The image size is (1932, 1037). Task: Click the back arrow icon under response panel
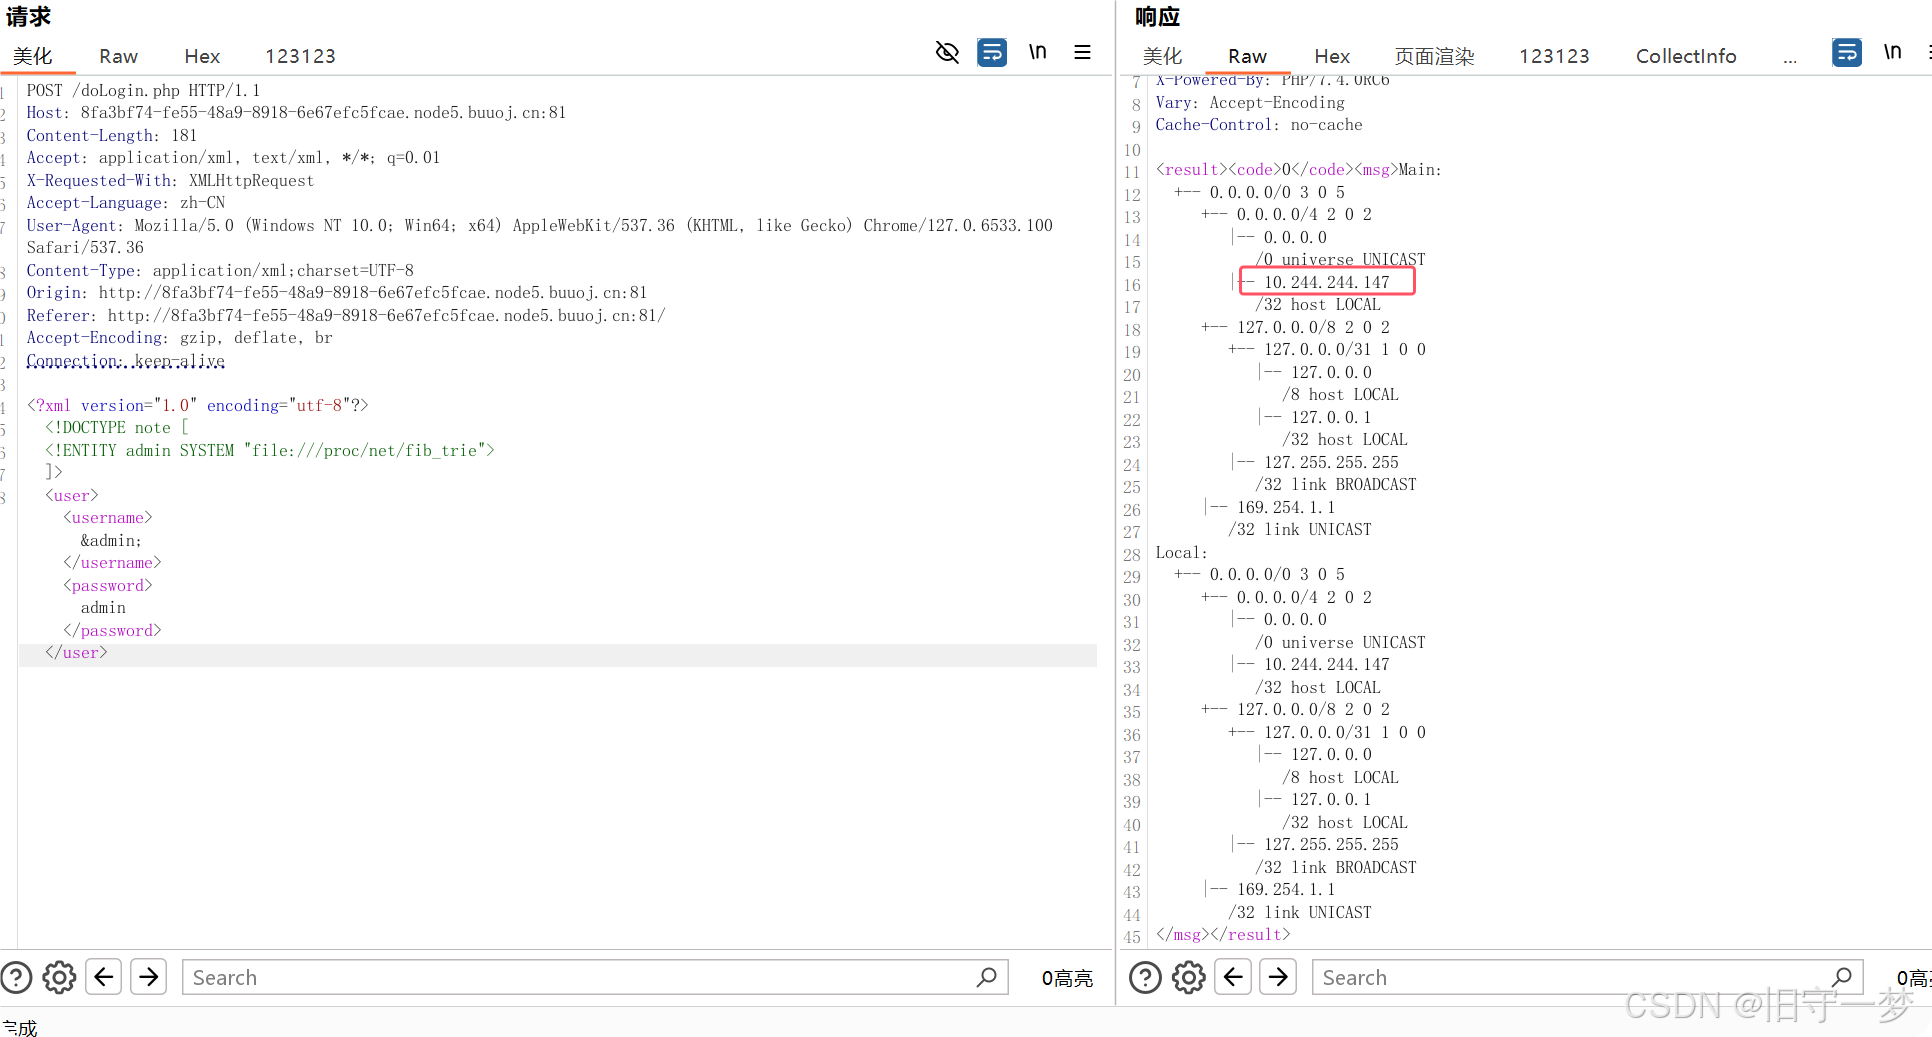coord(1232,977)
